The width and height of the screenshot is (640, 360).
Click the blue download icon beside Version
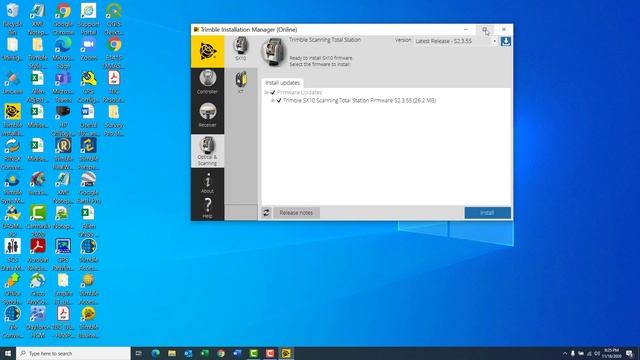tap(506, 41)
